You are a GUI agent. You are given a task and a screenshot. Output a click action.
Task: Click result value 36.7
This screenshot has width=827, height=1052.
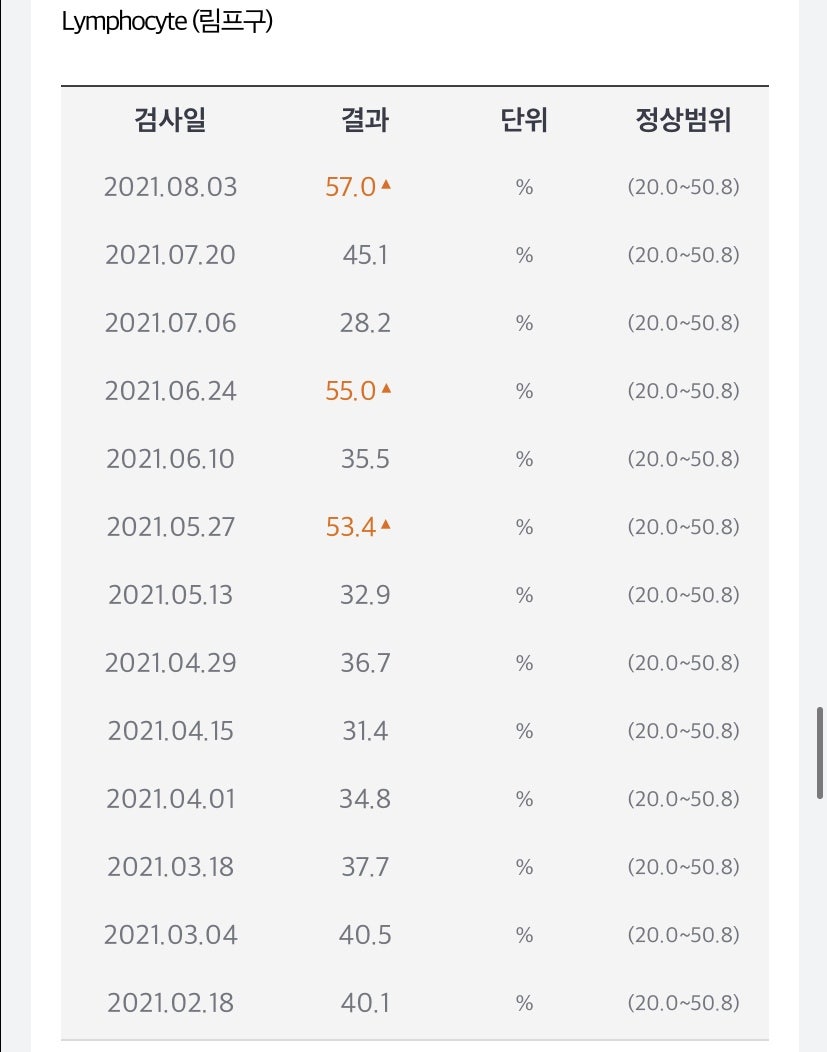(365, 663)
